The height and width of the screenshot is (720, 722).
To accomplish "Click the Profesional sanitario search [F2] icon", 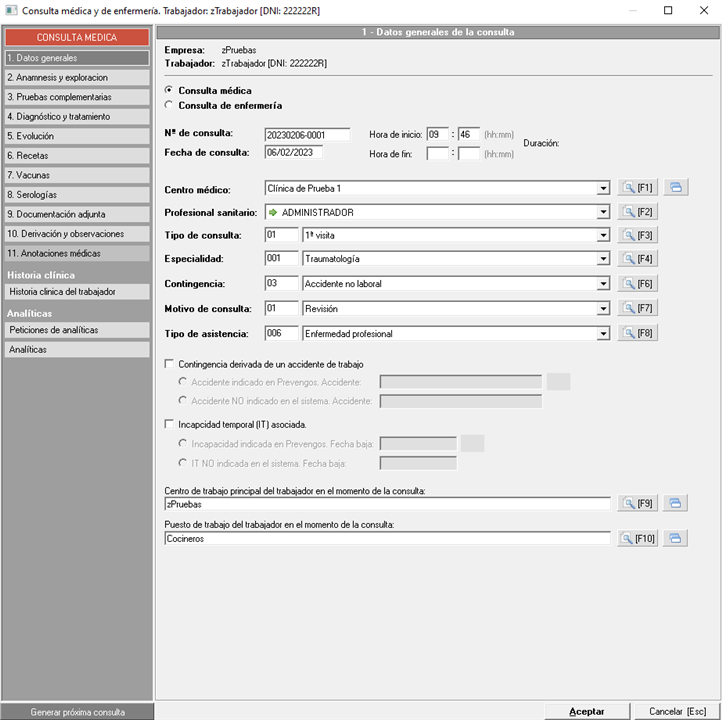I will (x=636, y=212).
